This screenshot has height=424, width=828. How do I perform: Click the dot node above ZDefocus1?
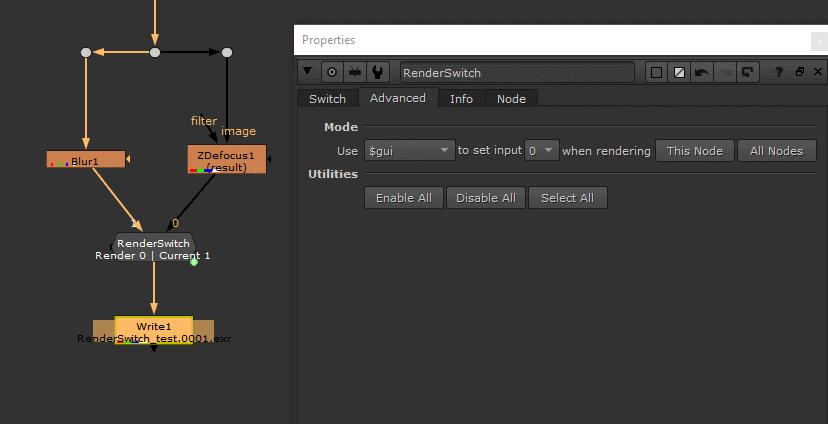pos(227,52)
